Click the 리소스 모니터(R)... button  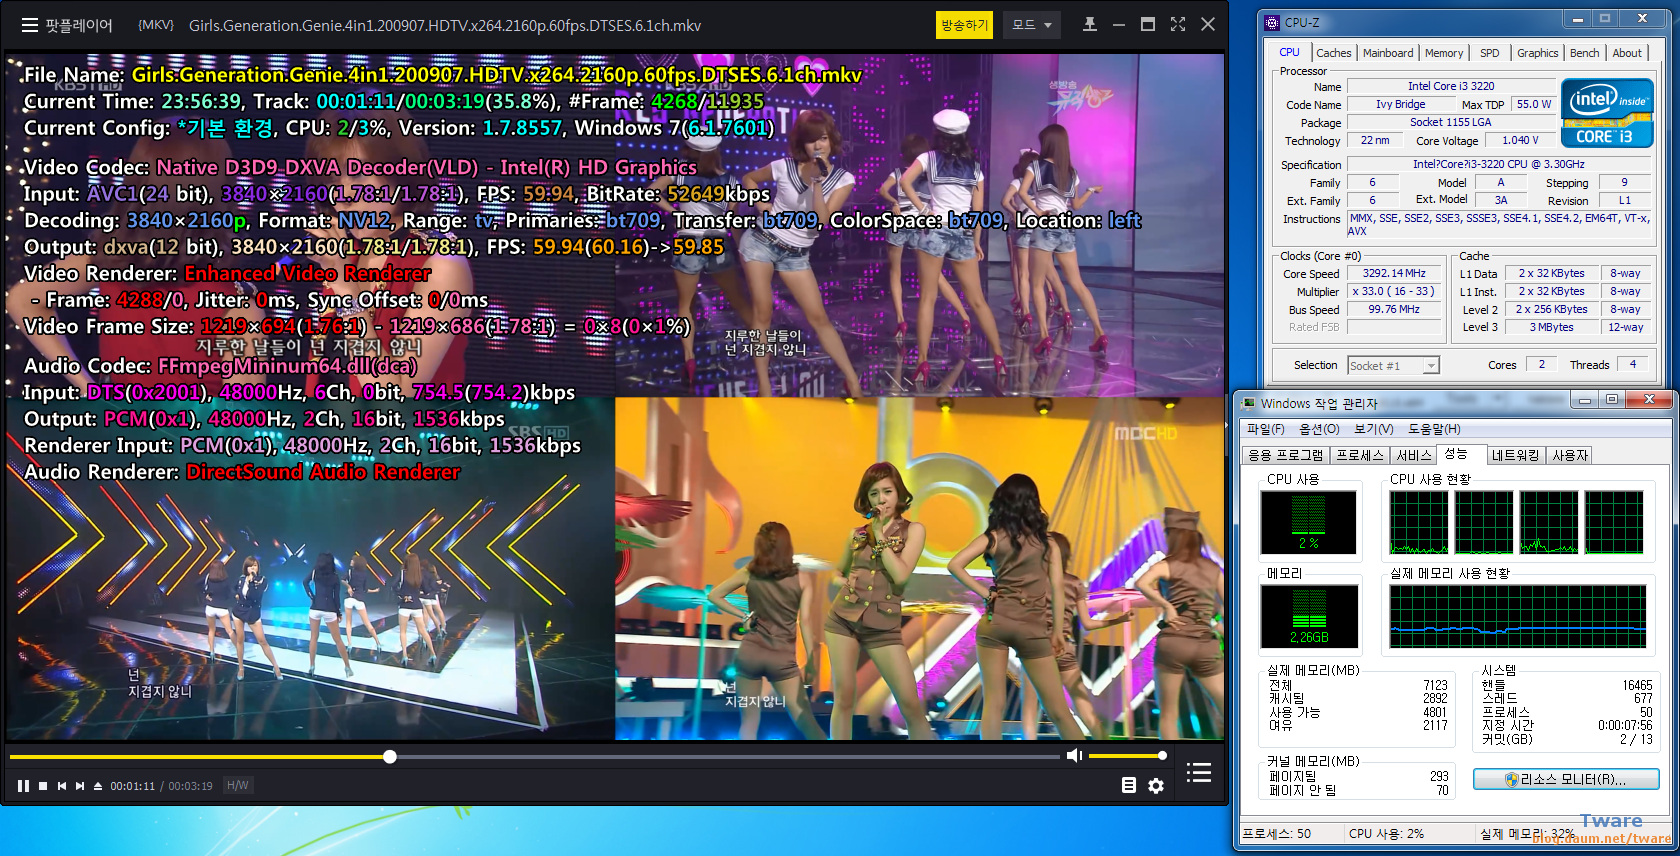point(1566,779)
